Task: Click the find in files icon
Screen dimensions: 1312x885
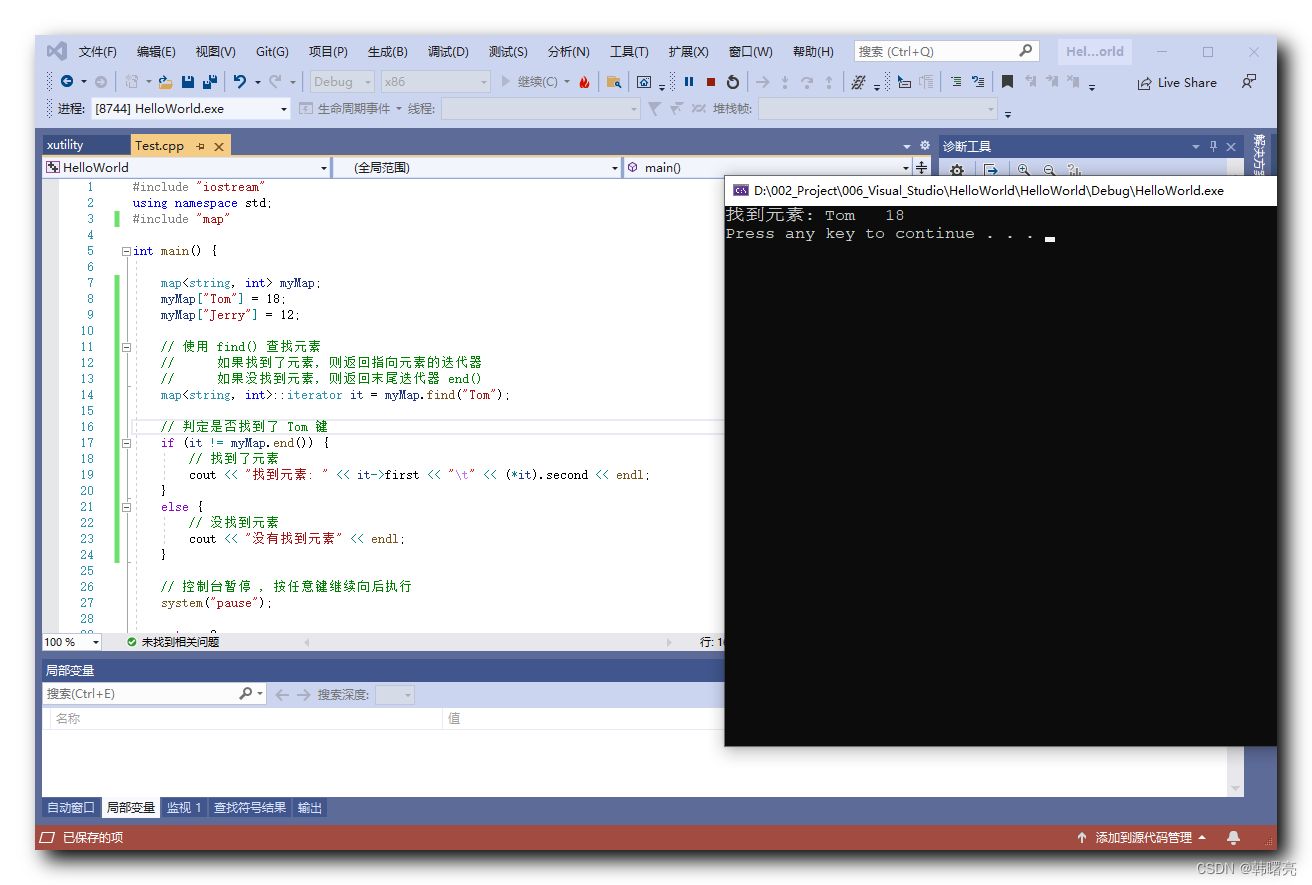Action: [x=614, y=82]
